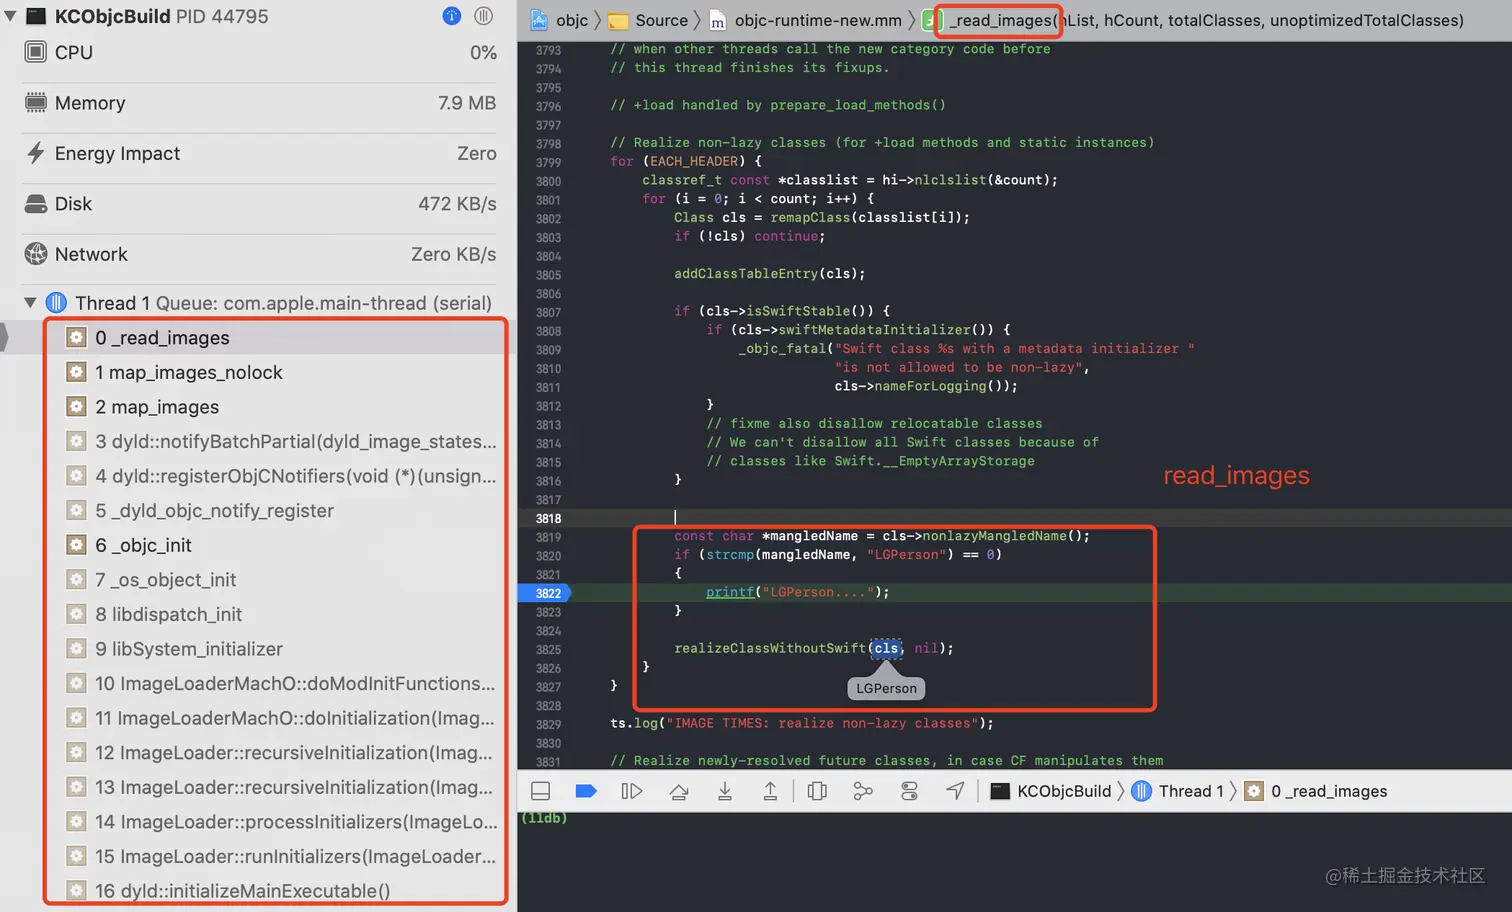Select 0 _read_images frame in debug bar
The width and height of the screenshot is (1512, 912).
pyautogui.click(x=1329, y=791)
